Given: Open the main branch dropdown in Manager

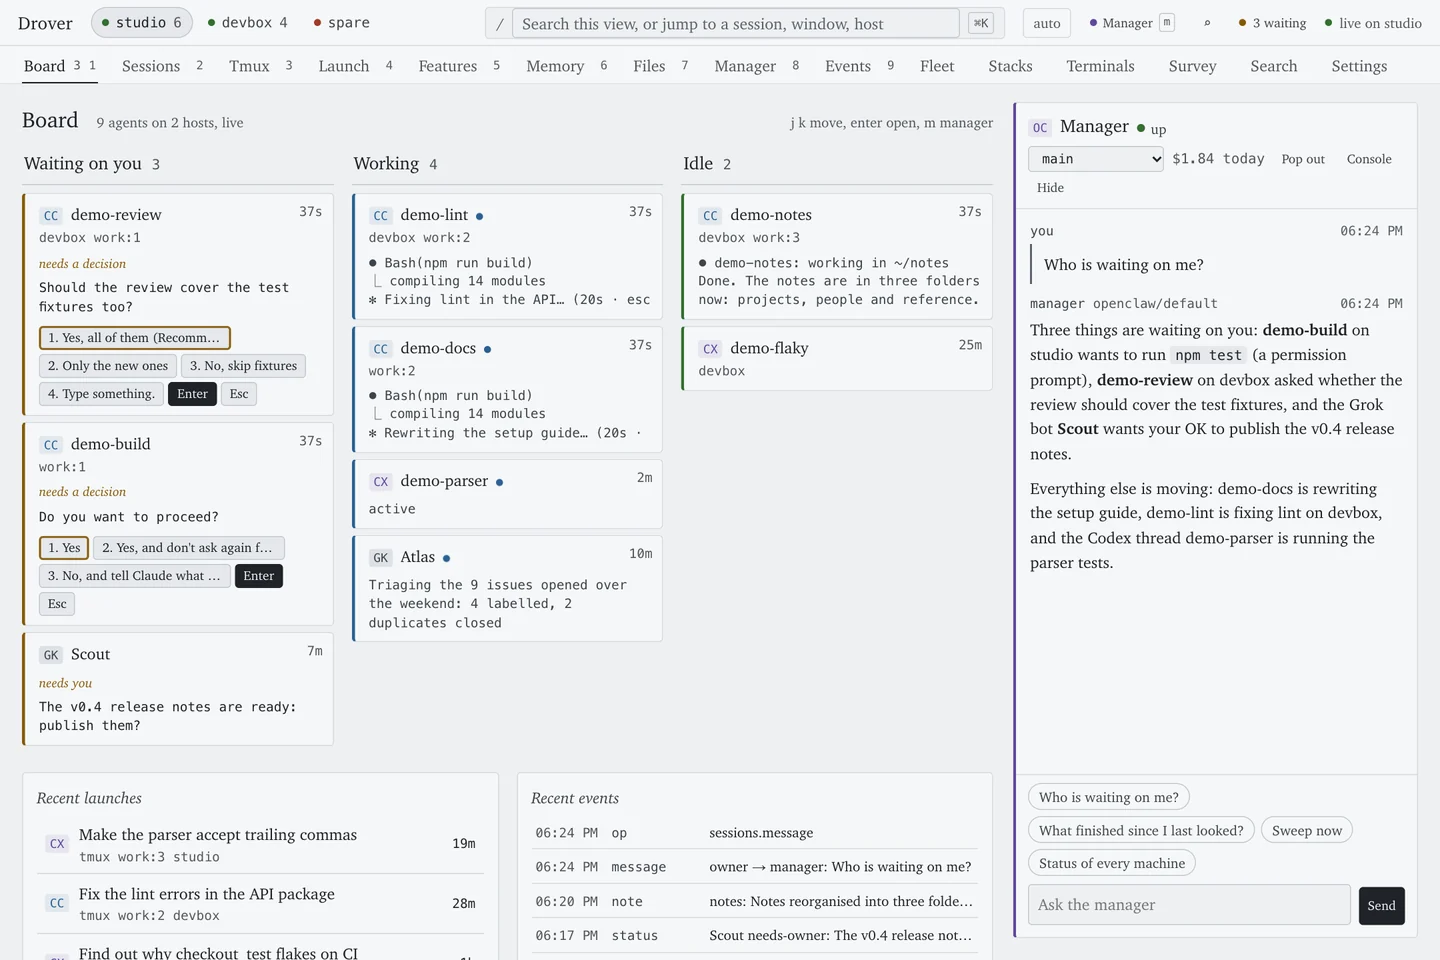Looking at the screenshot, I should (x=1096, y=159).
